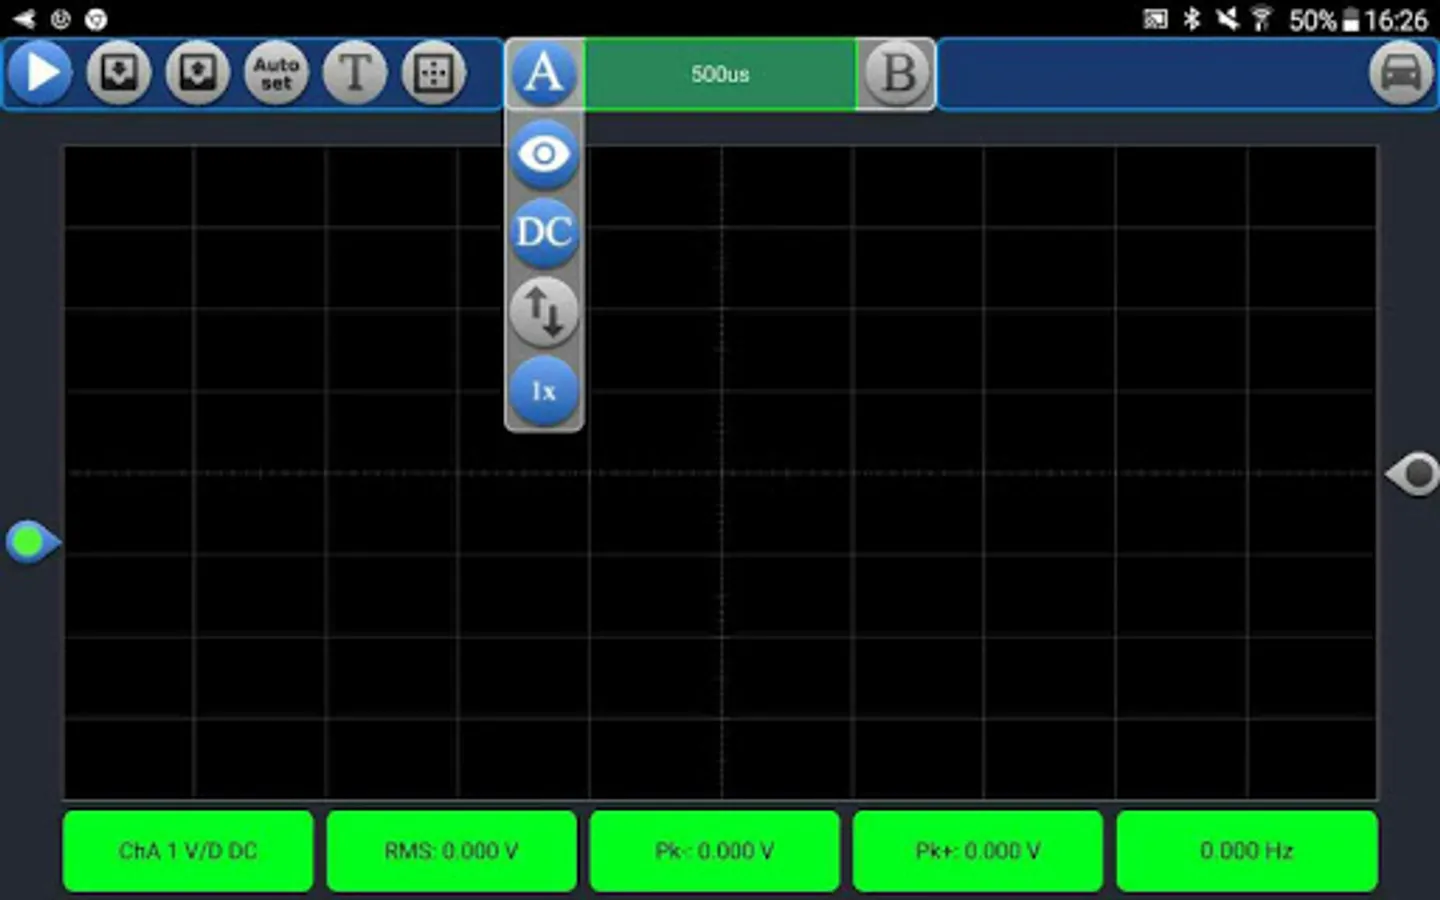Tap the Wi-Fi status icon
1440x900 pixels.
click(1262, 19)
